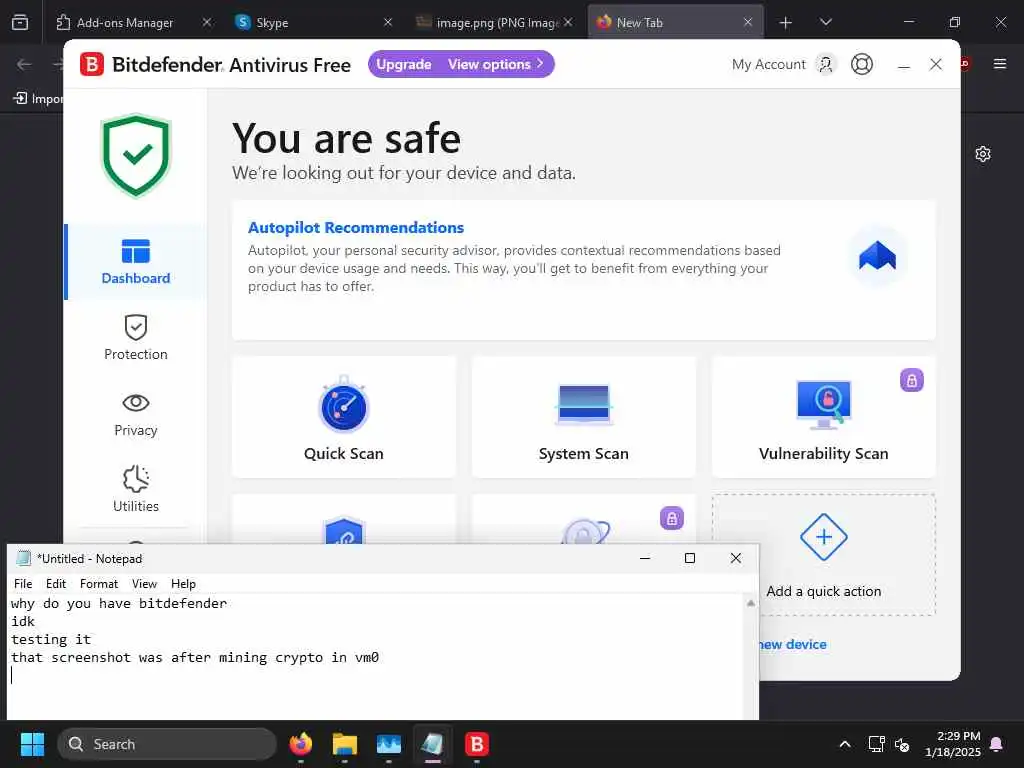Click the Notepad scrollbar up arrow
This screenshot has width=1024, height=768.
(751, 603)
